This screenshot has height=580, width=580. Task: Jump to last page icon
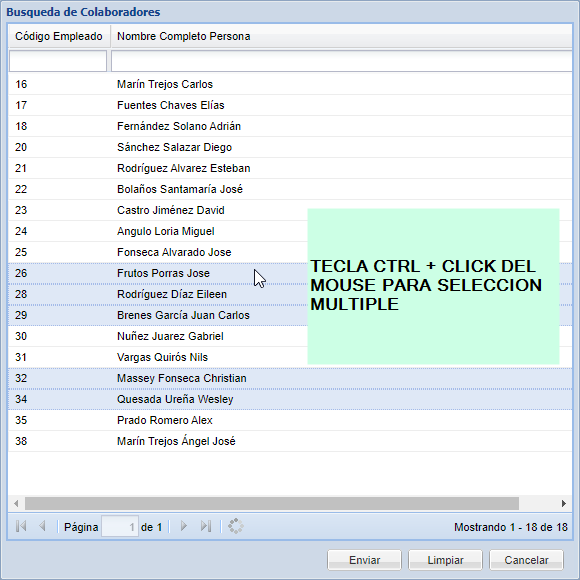(206, 526)
